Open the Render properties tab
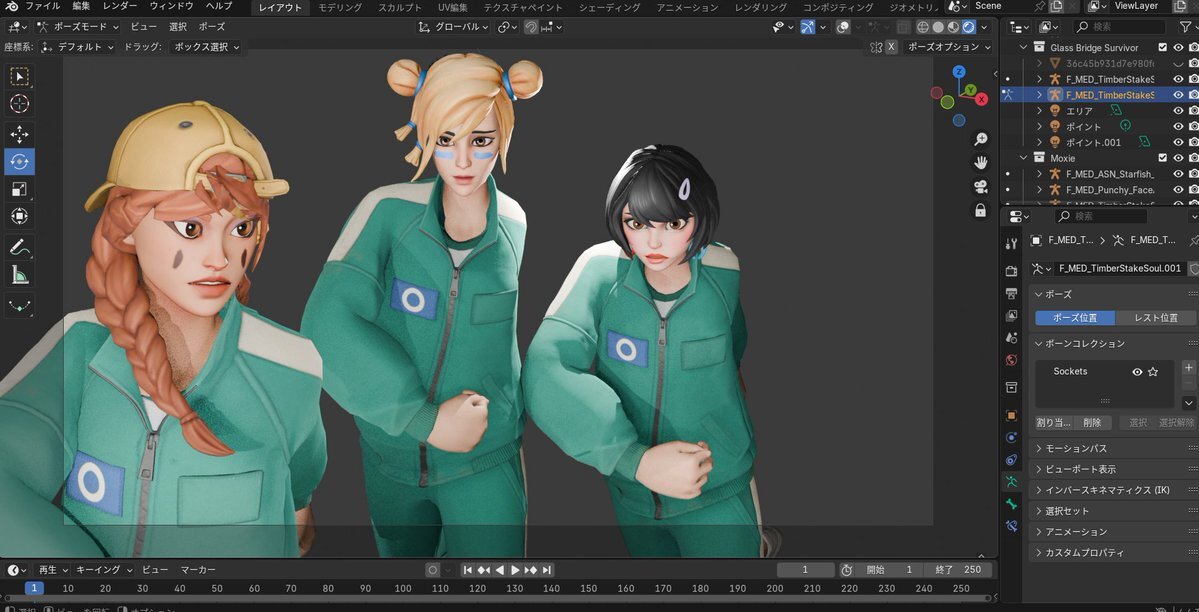1199x612 pixels. coord(1012,270)
